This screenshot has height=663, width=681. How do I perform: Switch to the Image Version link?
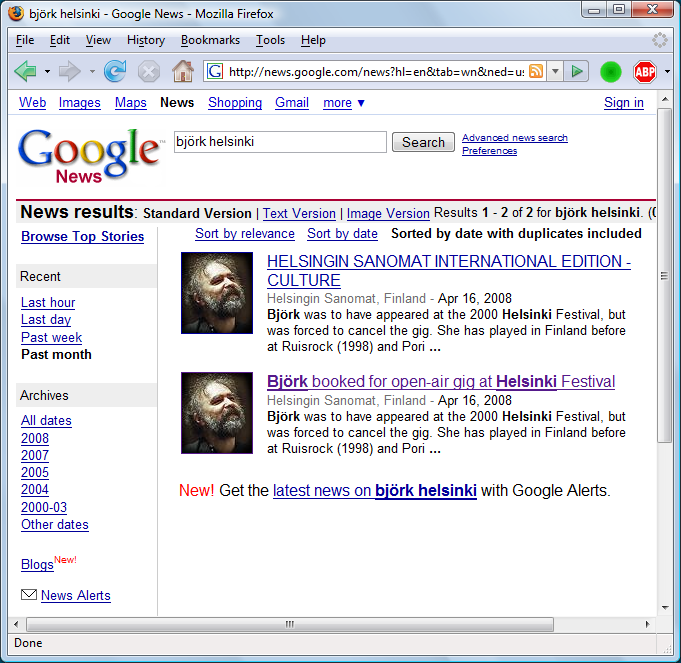[x=388, y=213]
